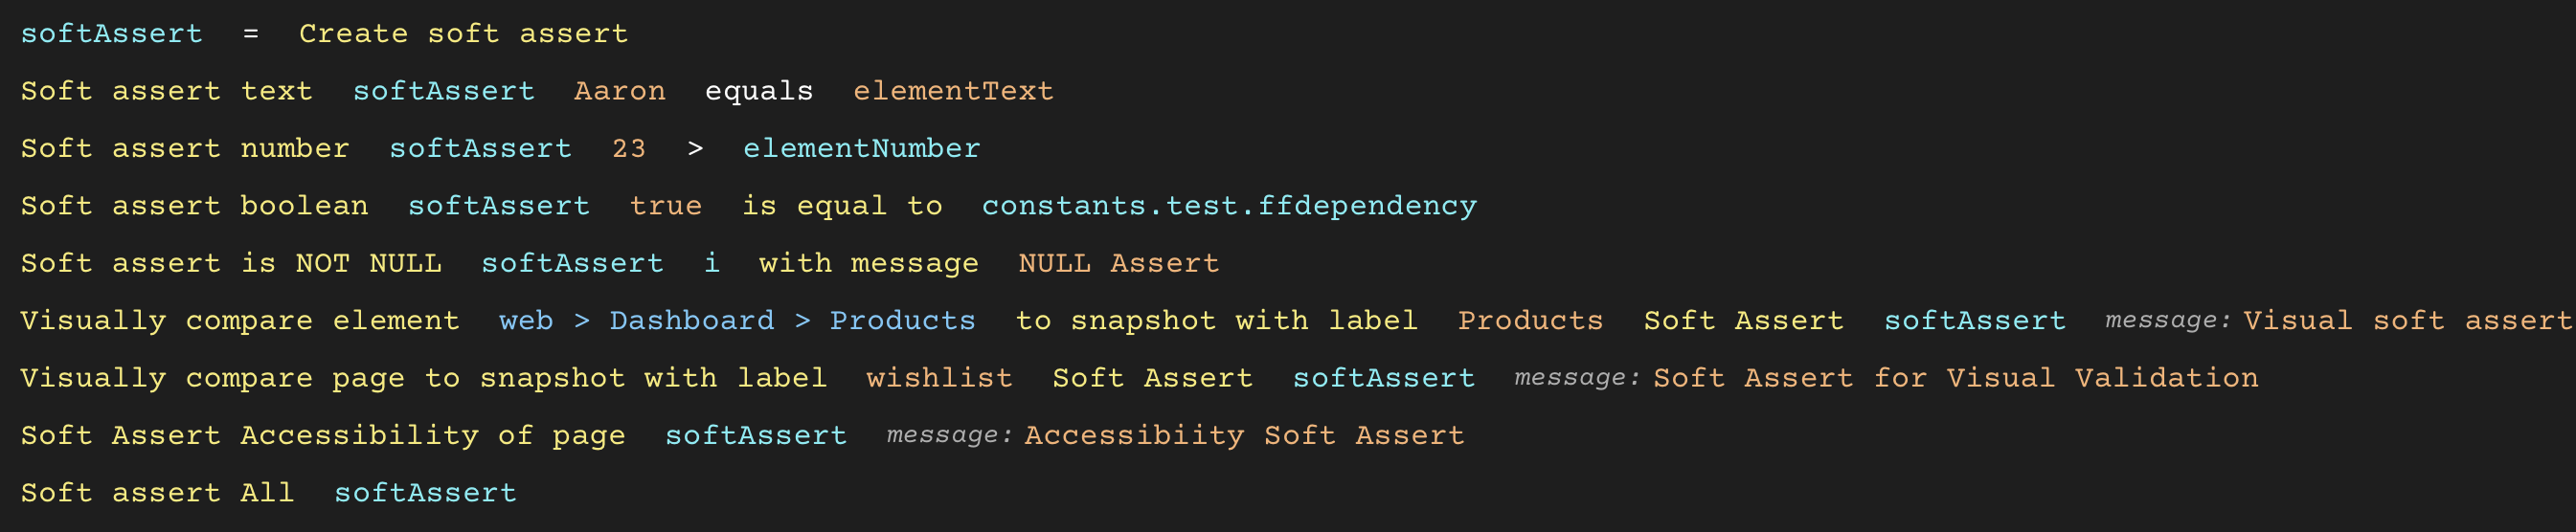Click the "Accessibiity Soft Assert" message
This screenshot has height=532, width=2576.
click(x=1243, y=436)
